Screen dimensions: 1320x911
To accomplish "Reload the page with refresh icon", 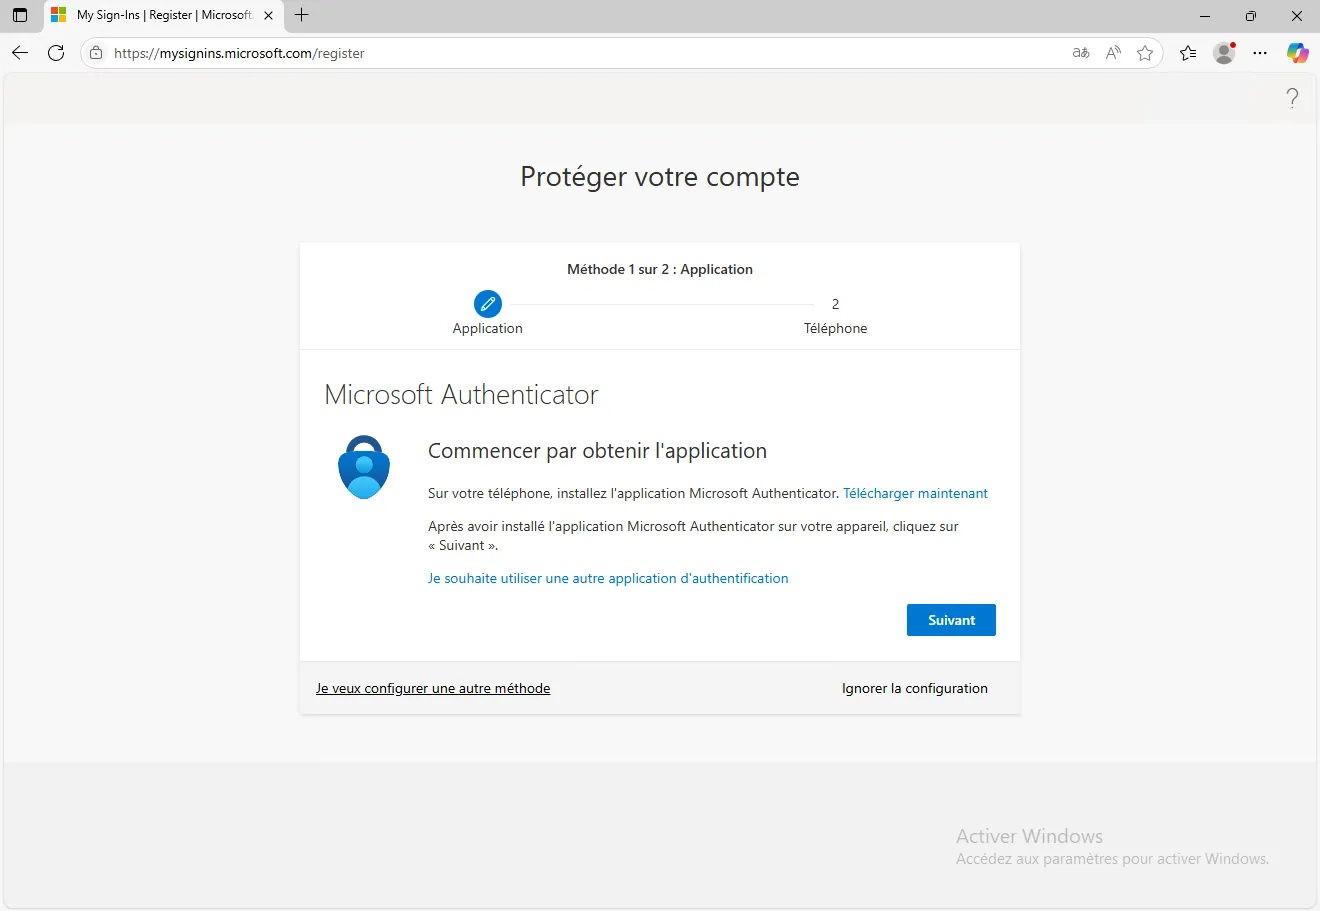I will coord(56,53).
